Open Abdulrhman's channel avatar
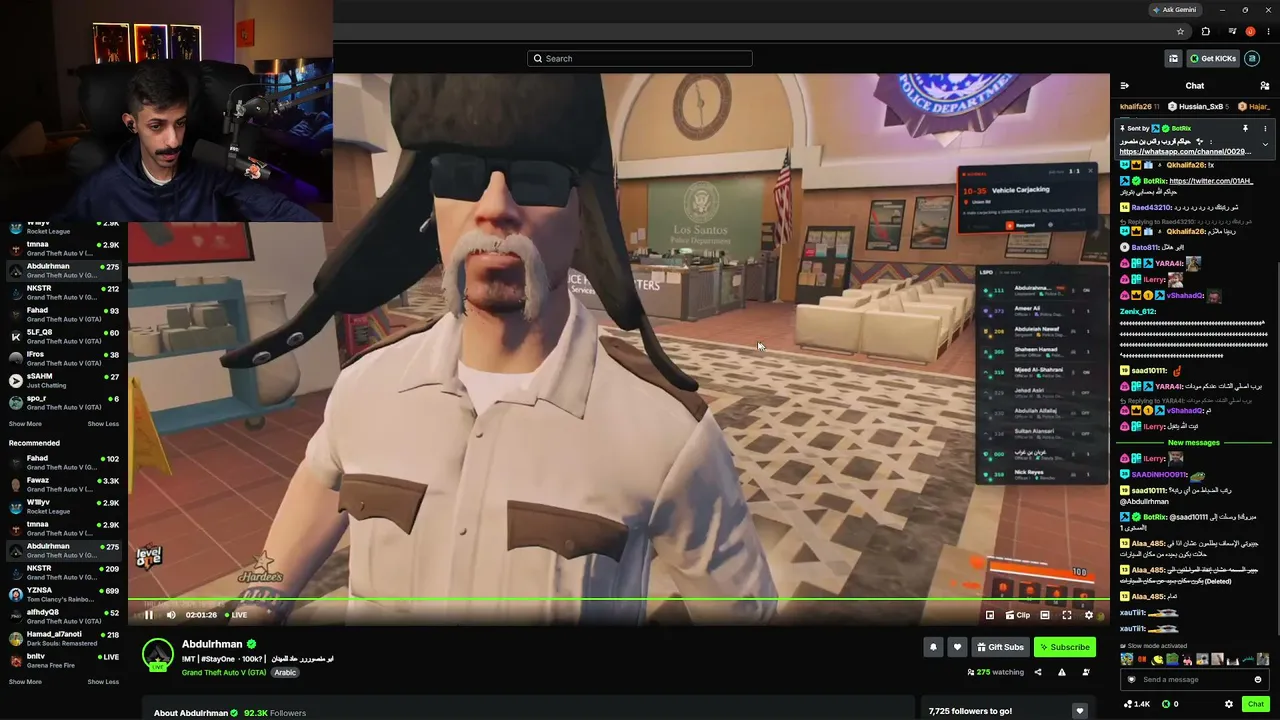Image resolution: width=1280 pixels, height=720 pixels. 158,654
